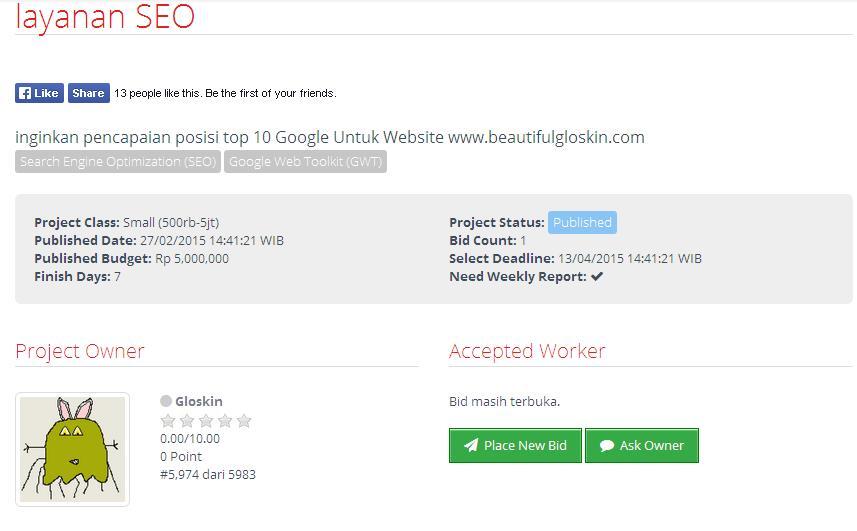Click the Facebook Like button
The image size is (857, 531).
point(39,93)
